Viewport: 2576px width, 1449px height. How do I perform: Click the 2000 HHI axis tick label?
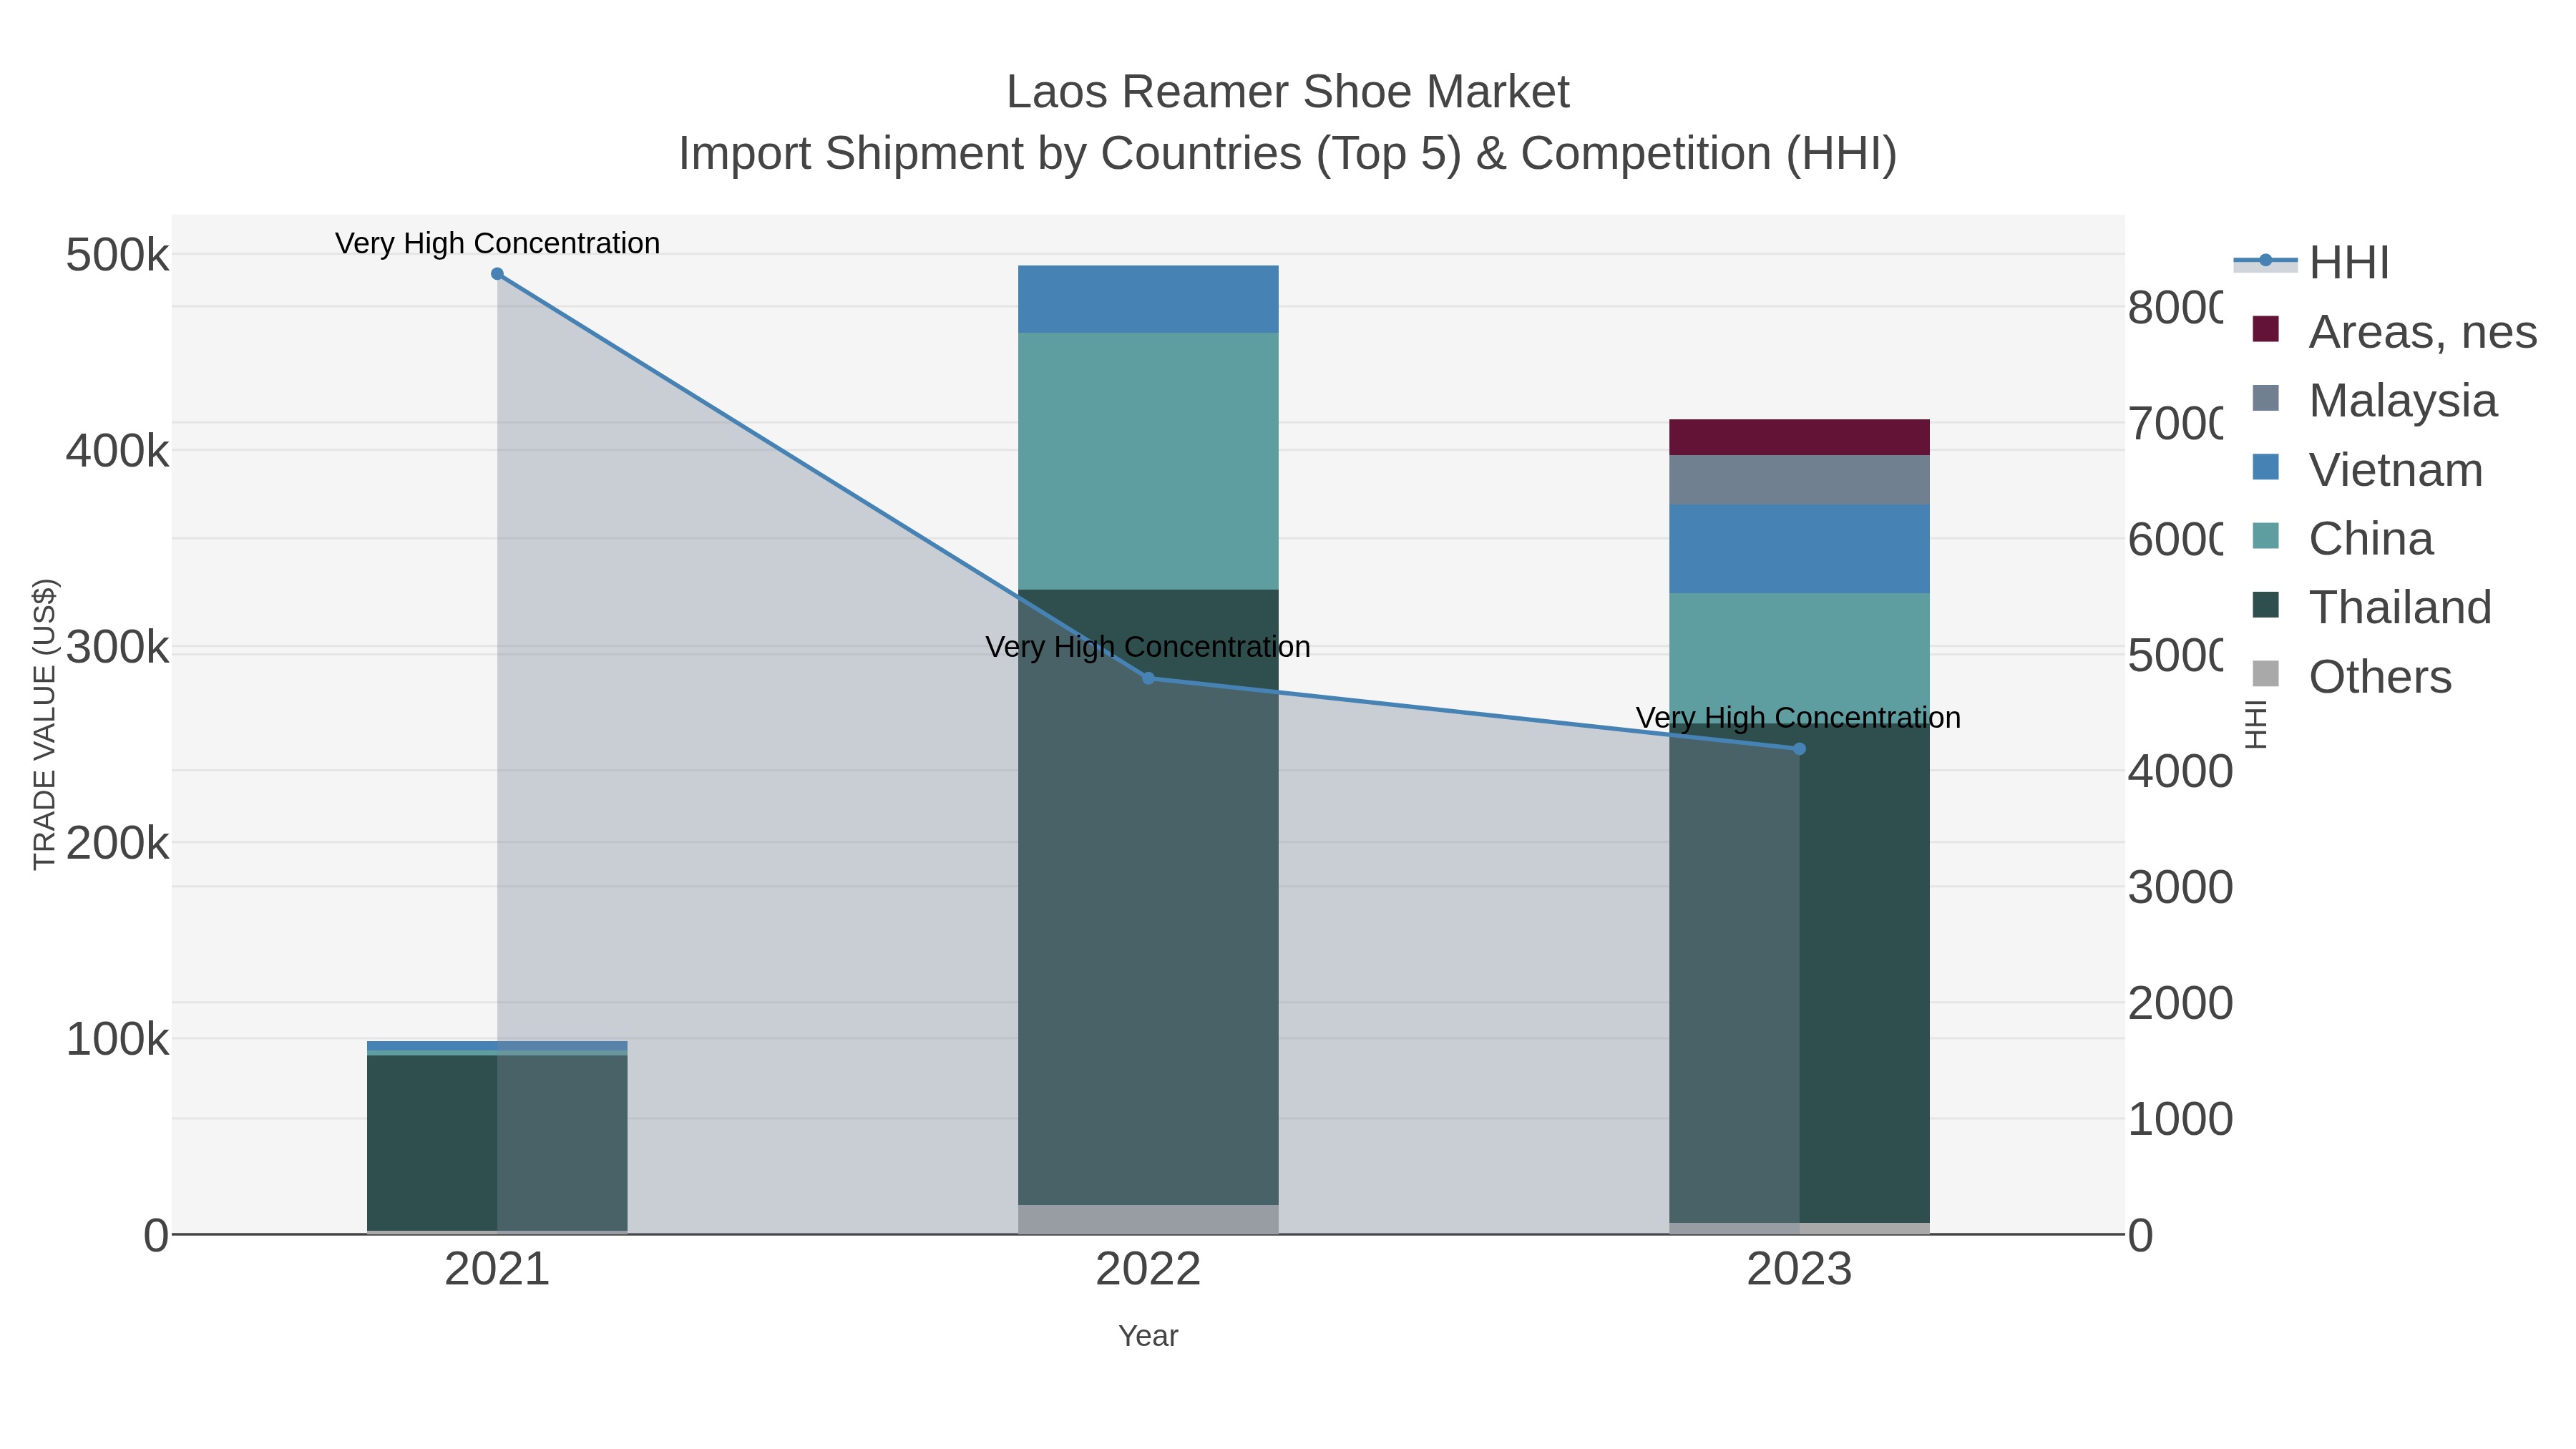click(x=2180, y=1003)
